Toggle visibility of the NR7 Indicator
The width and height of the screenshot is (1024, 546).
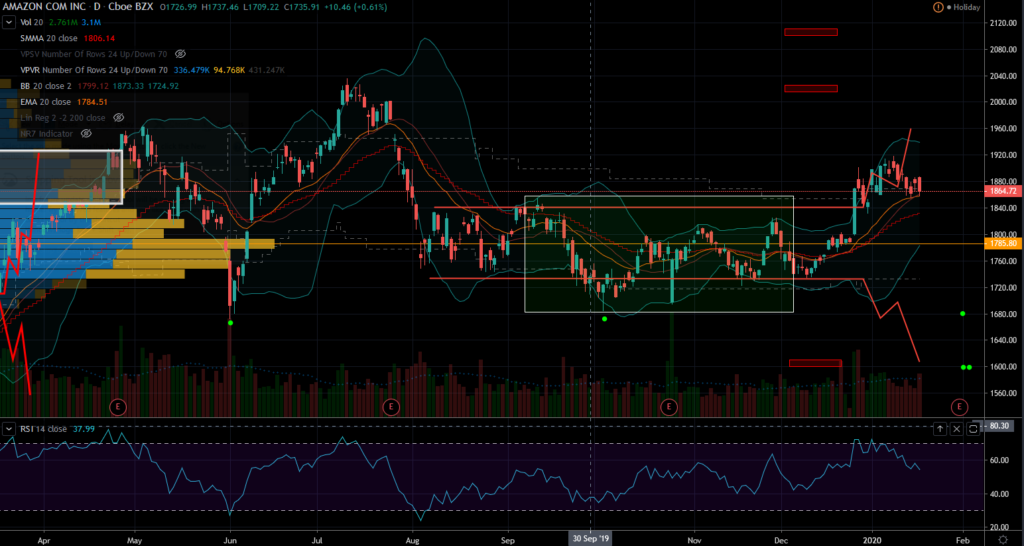[87, 133]
